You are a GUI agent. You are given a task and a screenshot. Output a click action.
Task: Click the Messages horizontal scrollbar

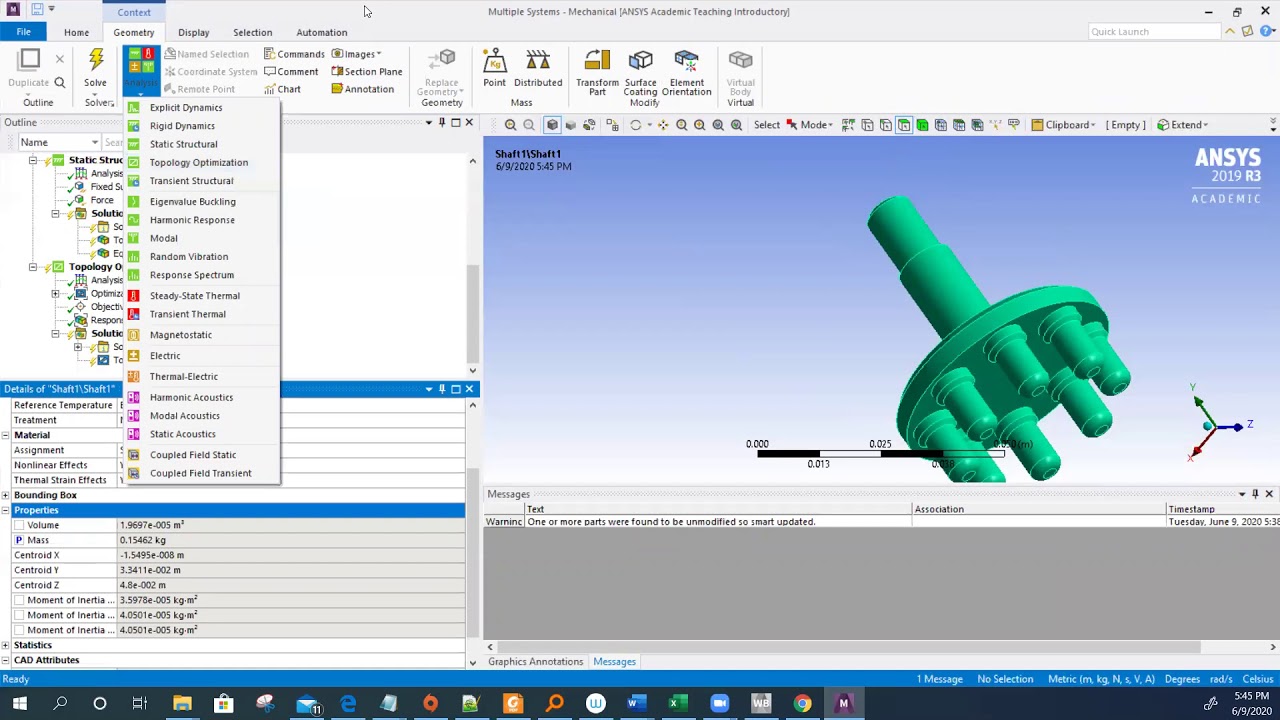[x=848, y=647]
